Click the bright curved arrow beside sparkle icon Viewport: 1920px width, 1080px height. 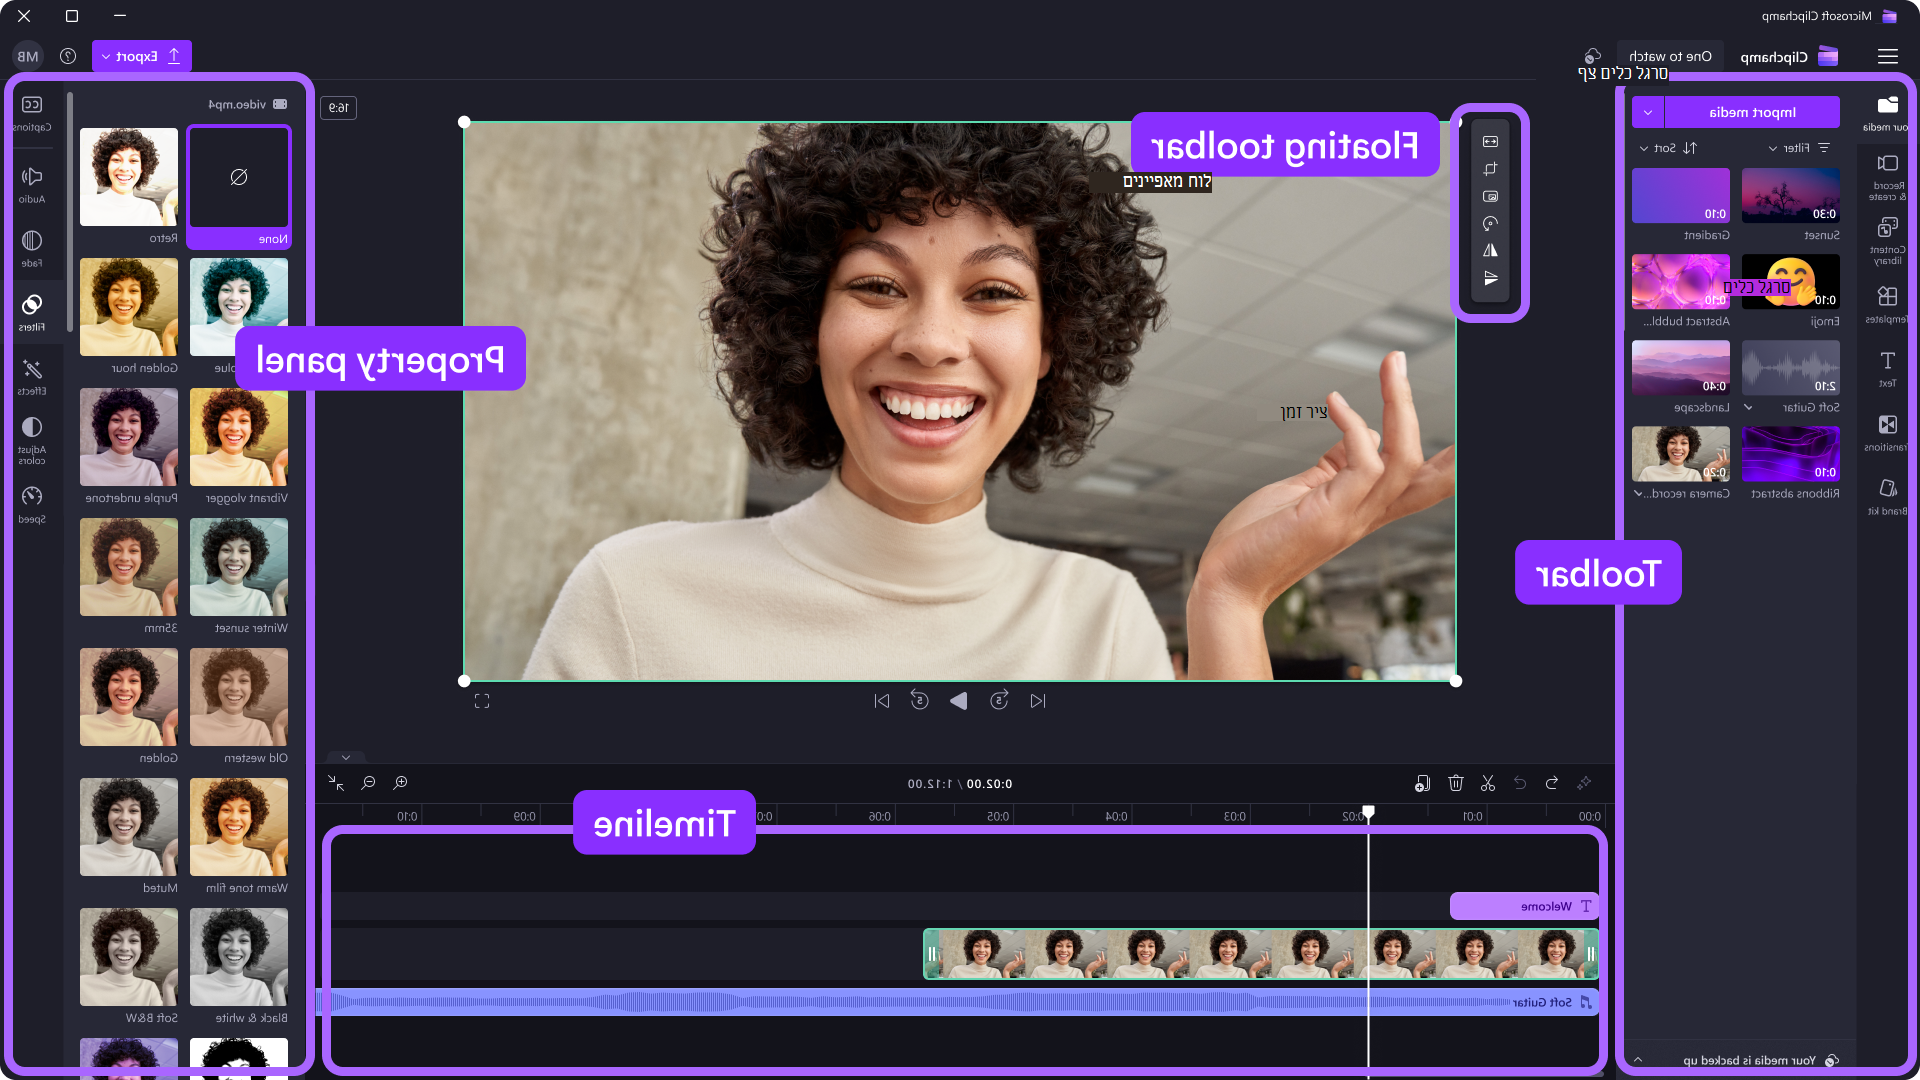pyautogui.click(x=1552, y=783)
